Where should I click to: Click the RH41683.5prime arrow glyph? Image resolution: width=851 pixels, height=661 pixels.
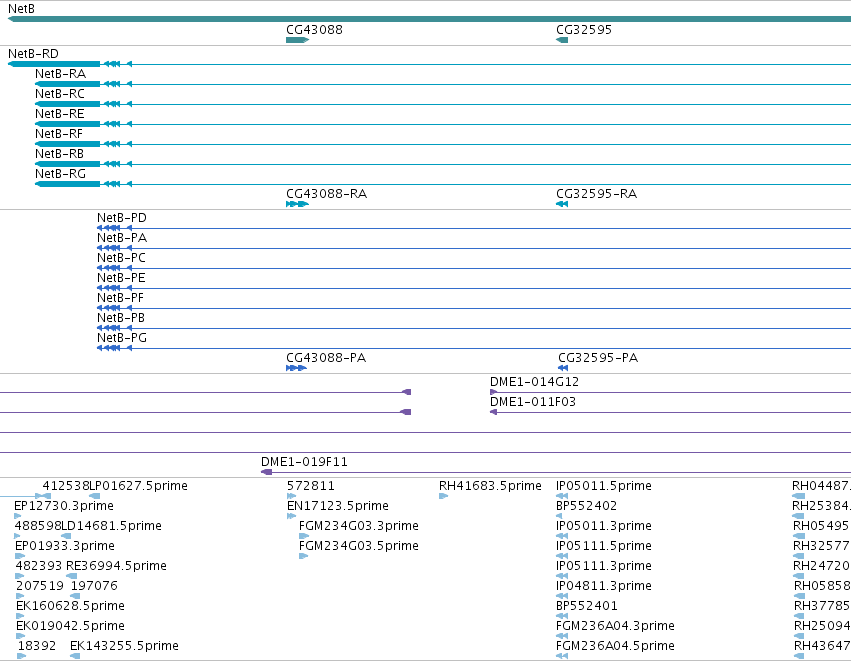(x=443, y=496)
